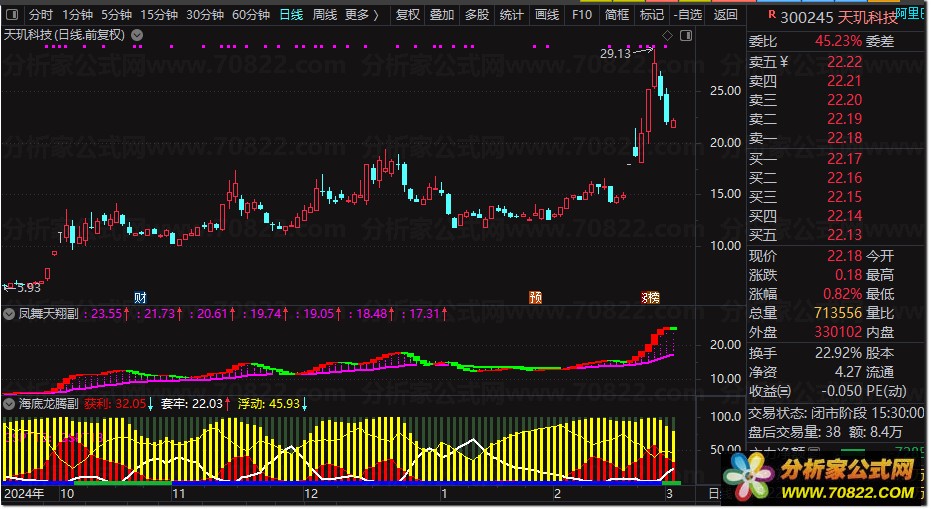Open the 多股 multi-stock view

[x=477, y=14]
